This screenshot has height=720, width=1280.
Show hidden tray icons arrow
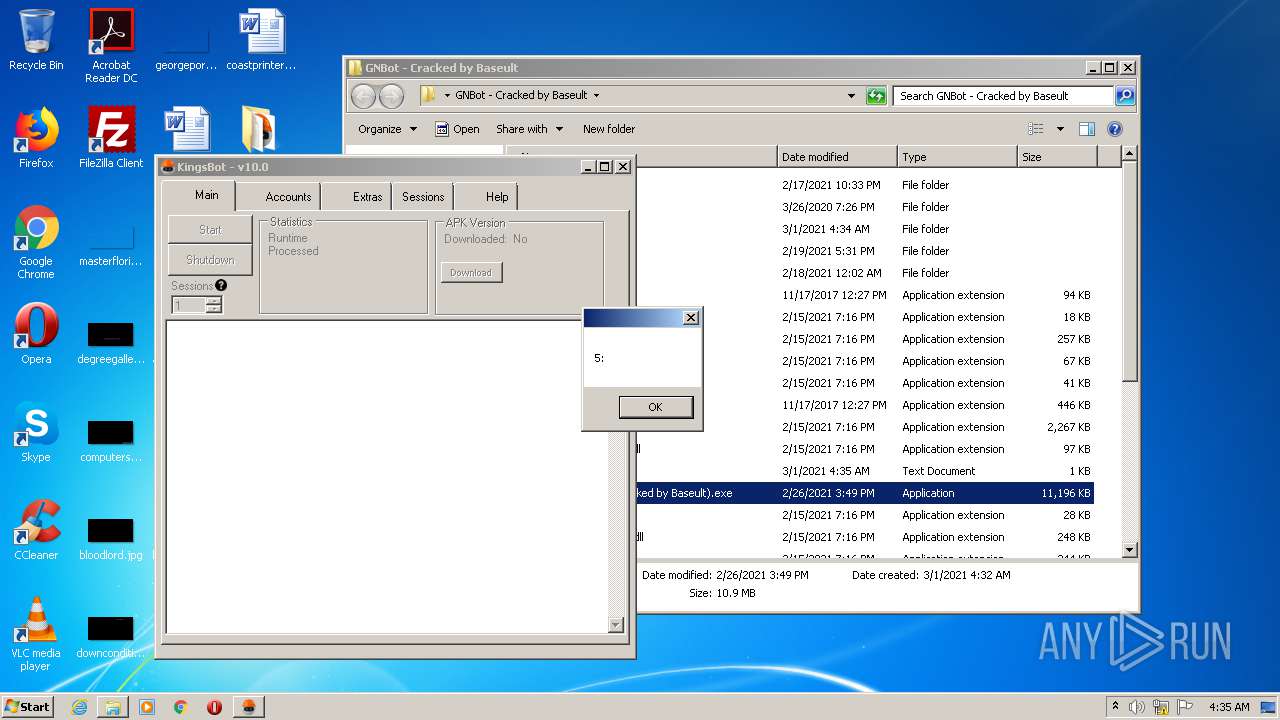[1115, 707]
